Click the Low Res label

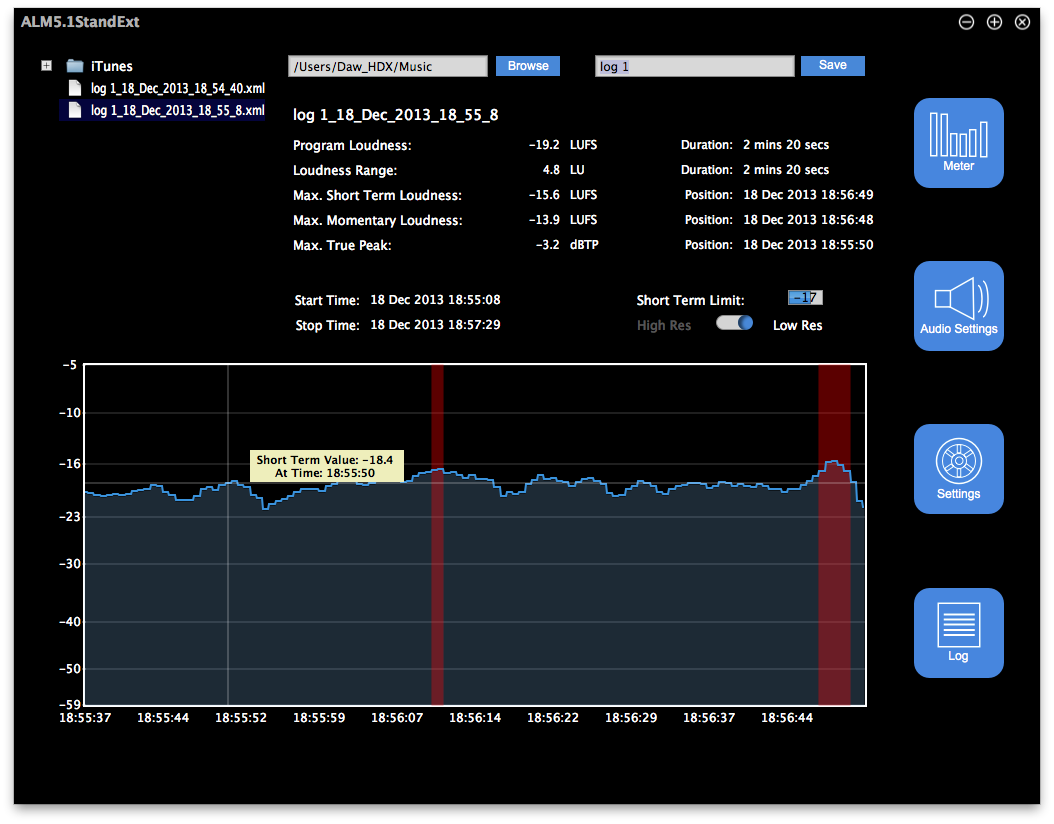point(797,325)
